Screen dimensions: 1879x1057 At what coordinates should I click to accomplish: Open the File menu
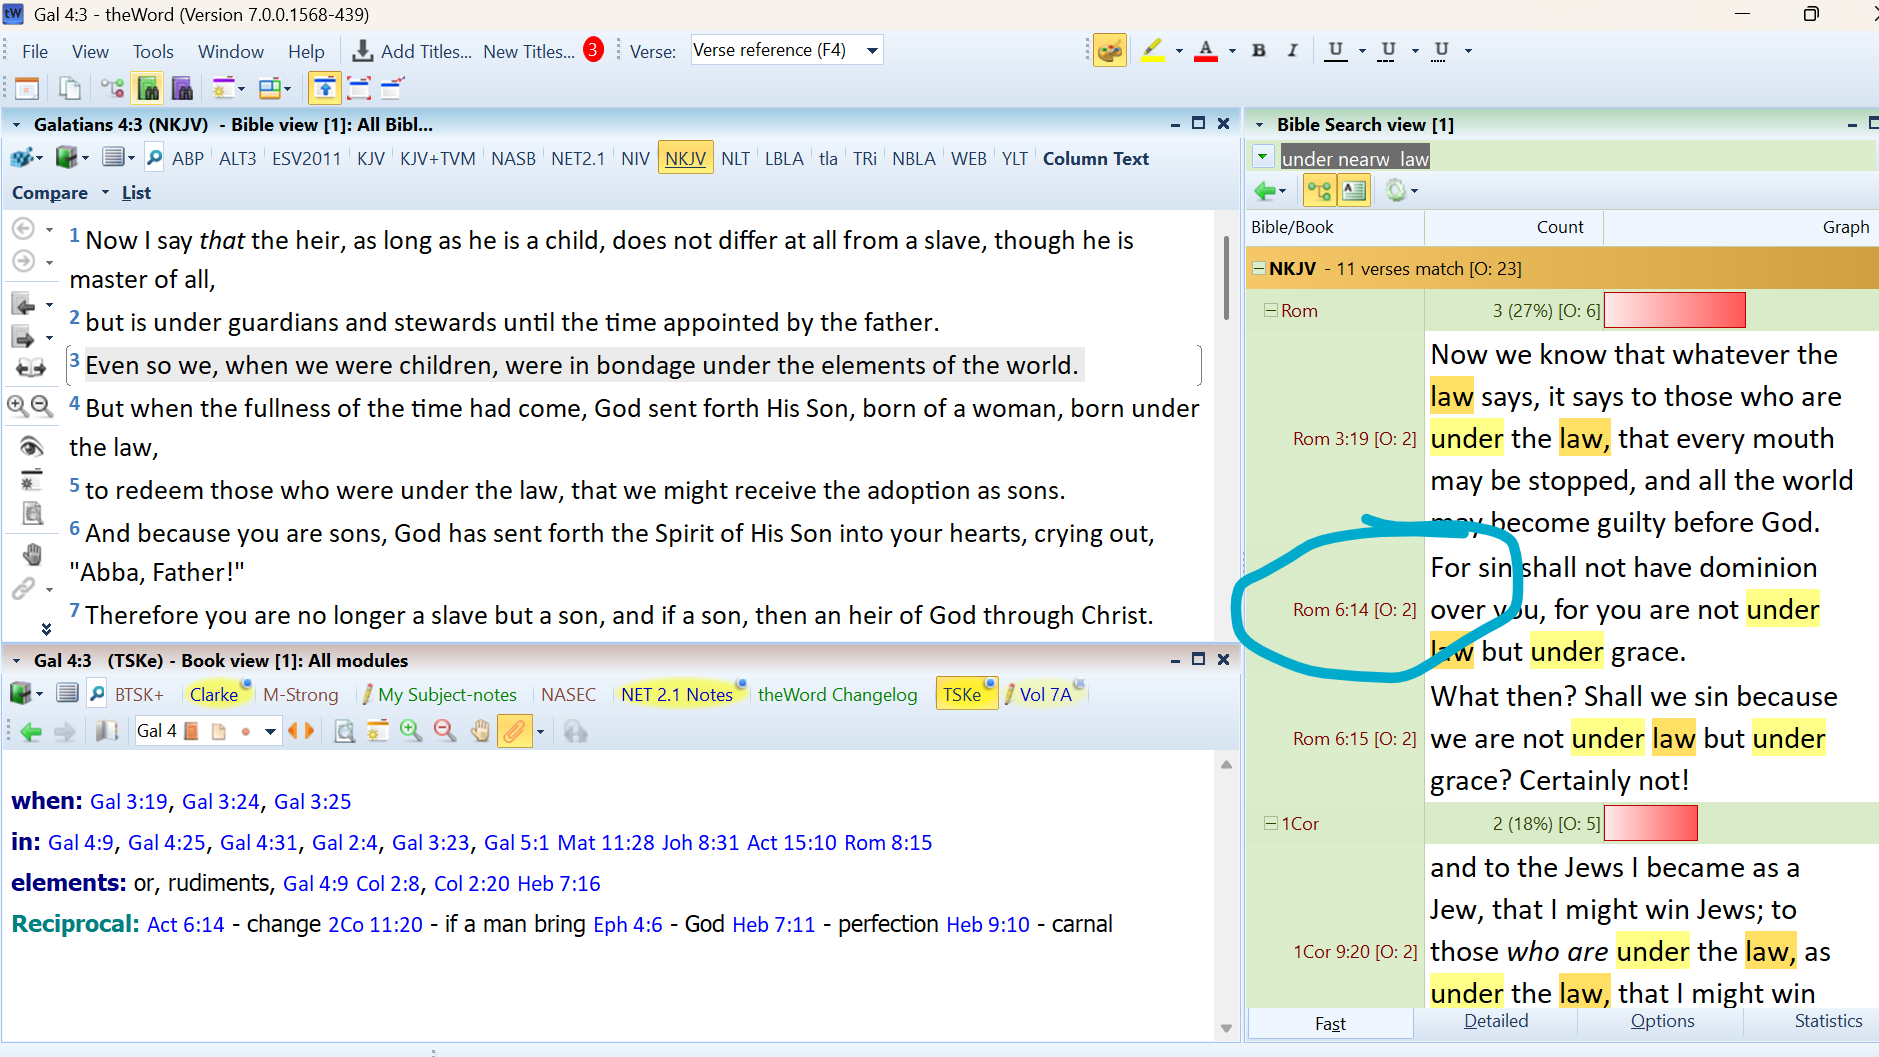click(35, 51)
